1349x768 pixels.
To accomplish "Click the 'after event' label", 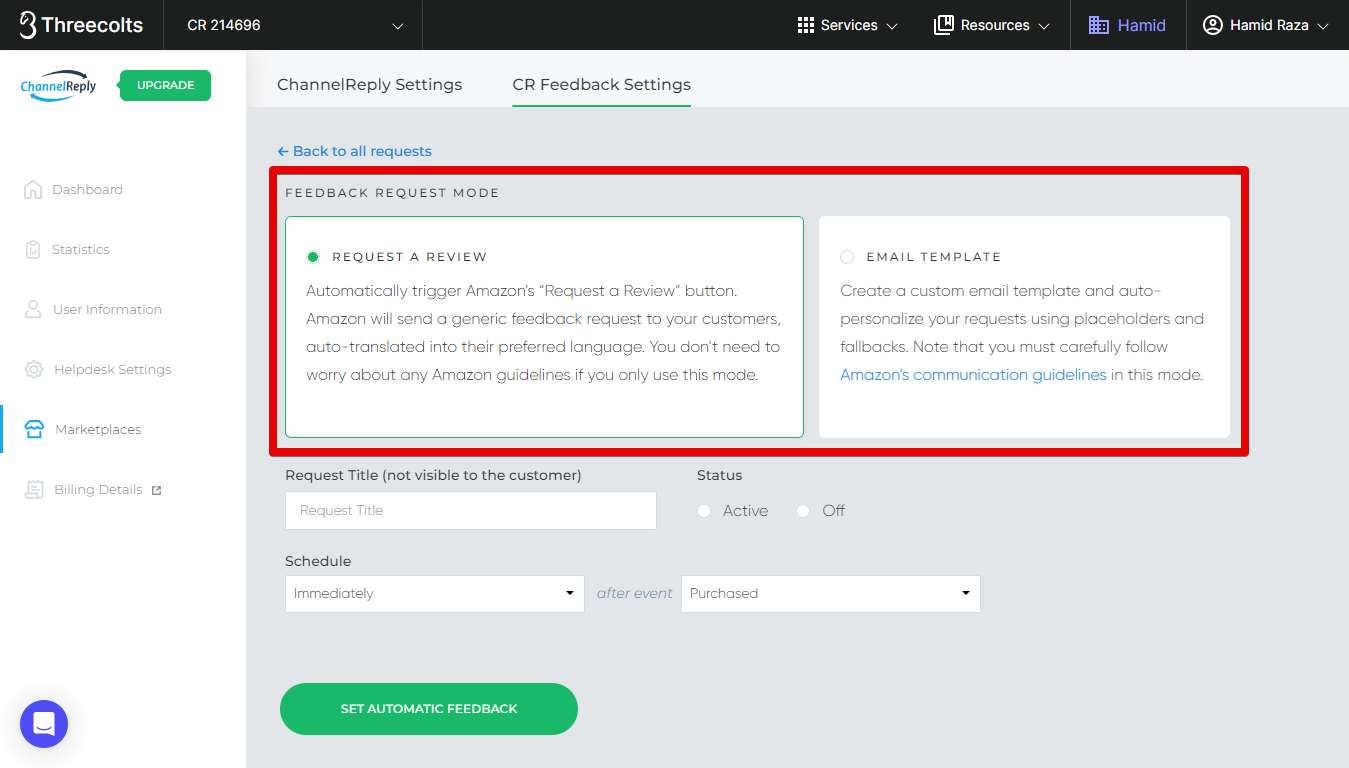I will pos(635,593).
